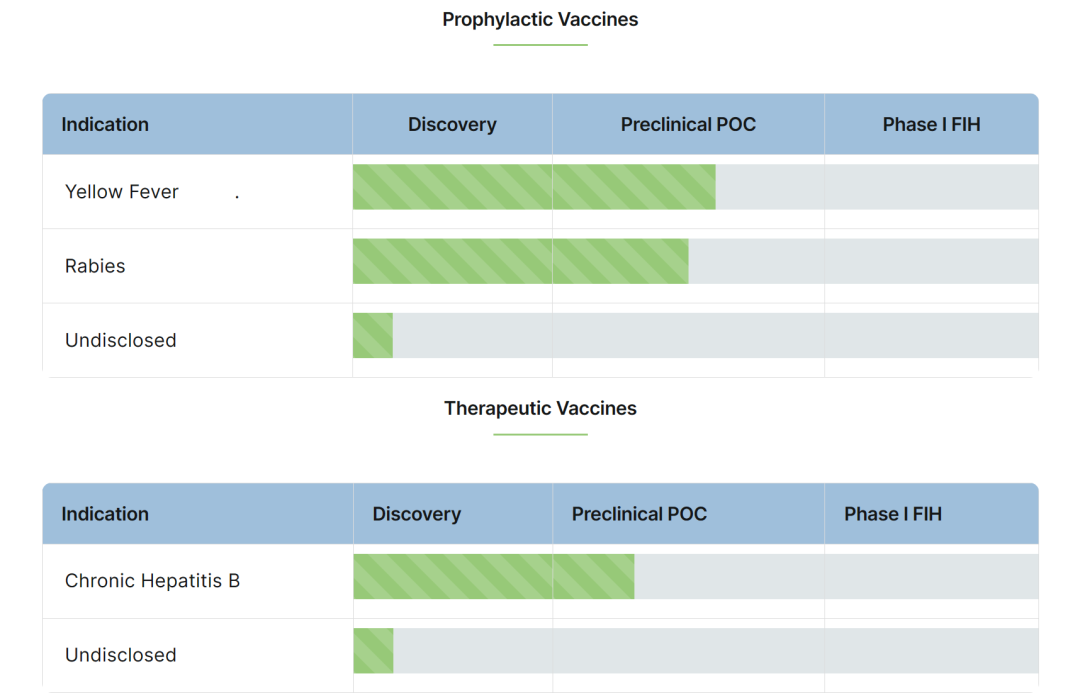Select Indication header in Prophylactic Vaccines table

(105, 125)
